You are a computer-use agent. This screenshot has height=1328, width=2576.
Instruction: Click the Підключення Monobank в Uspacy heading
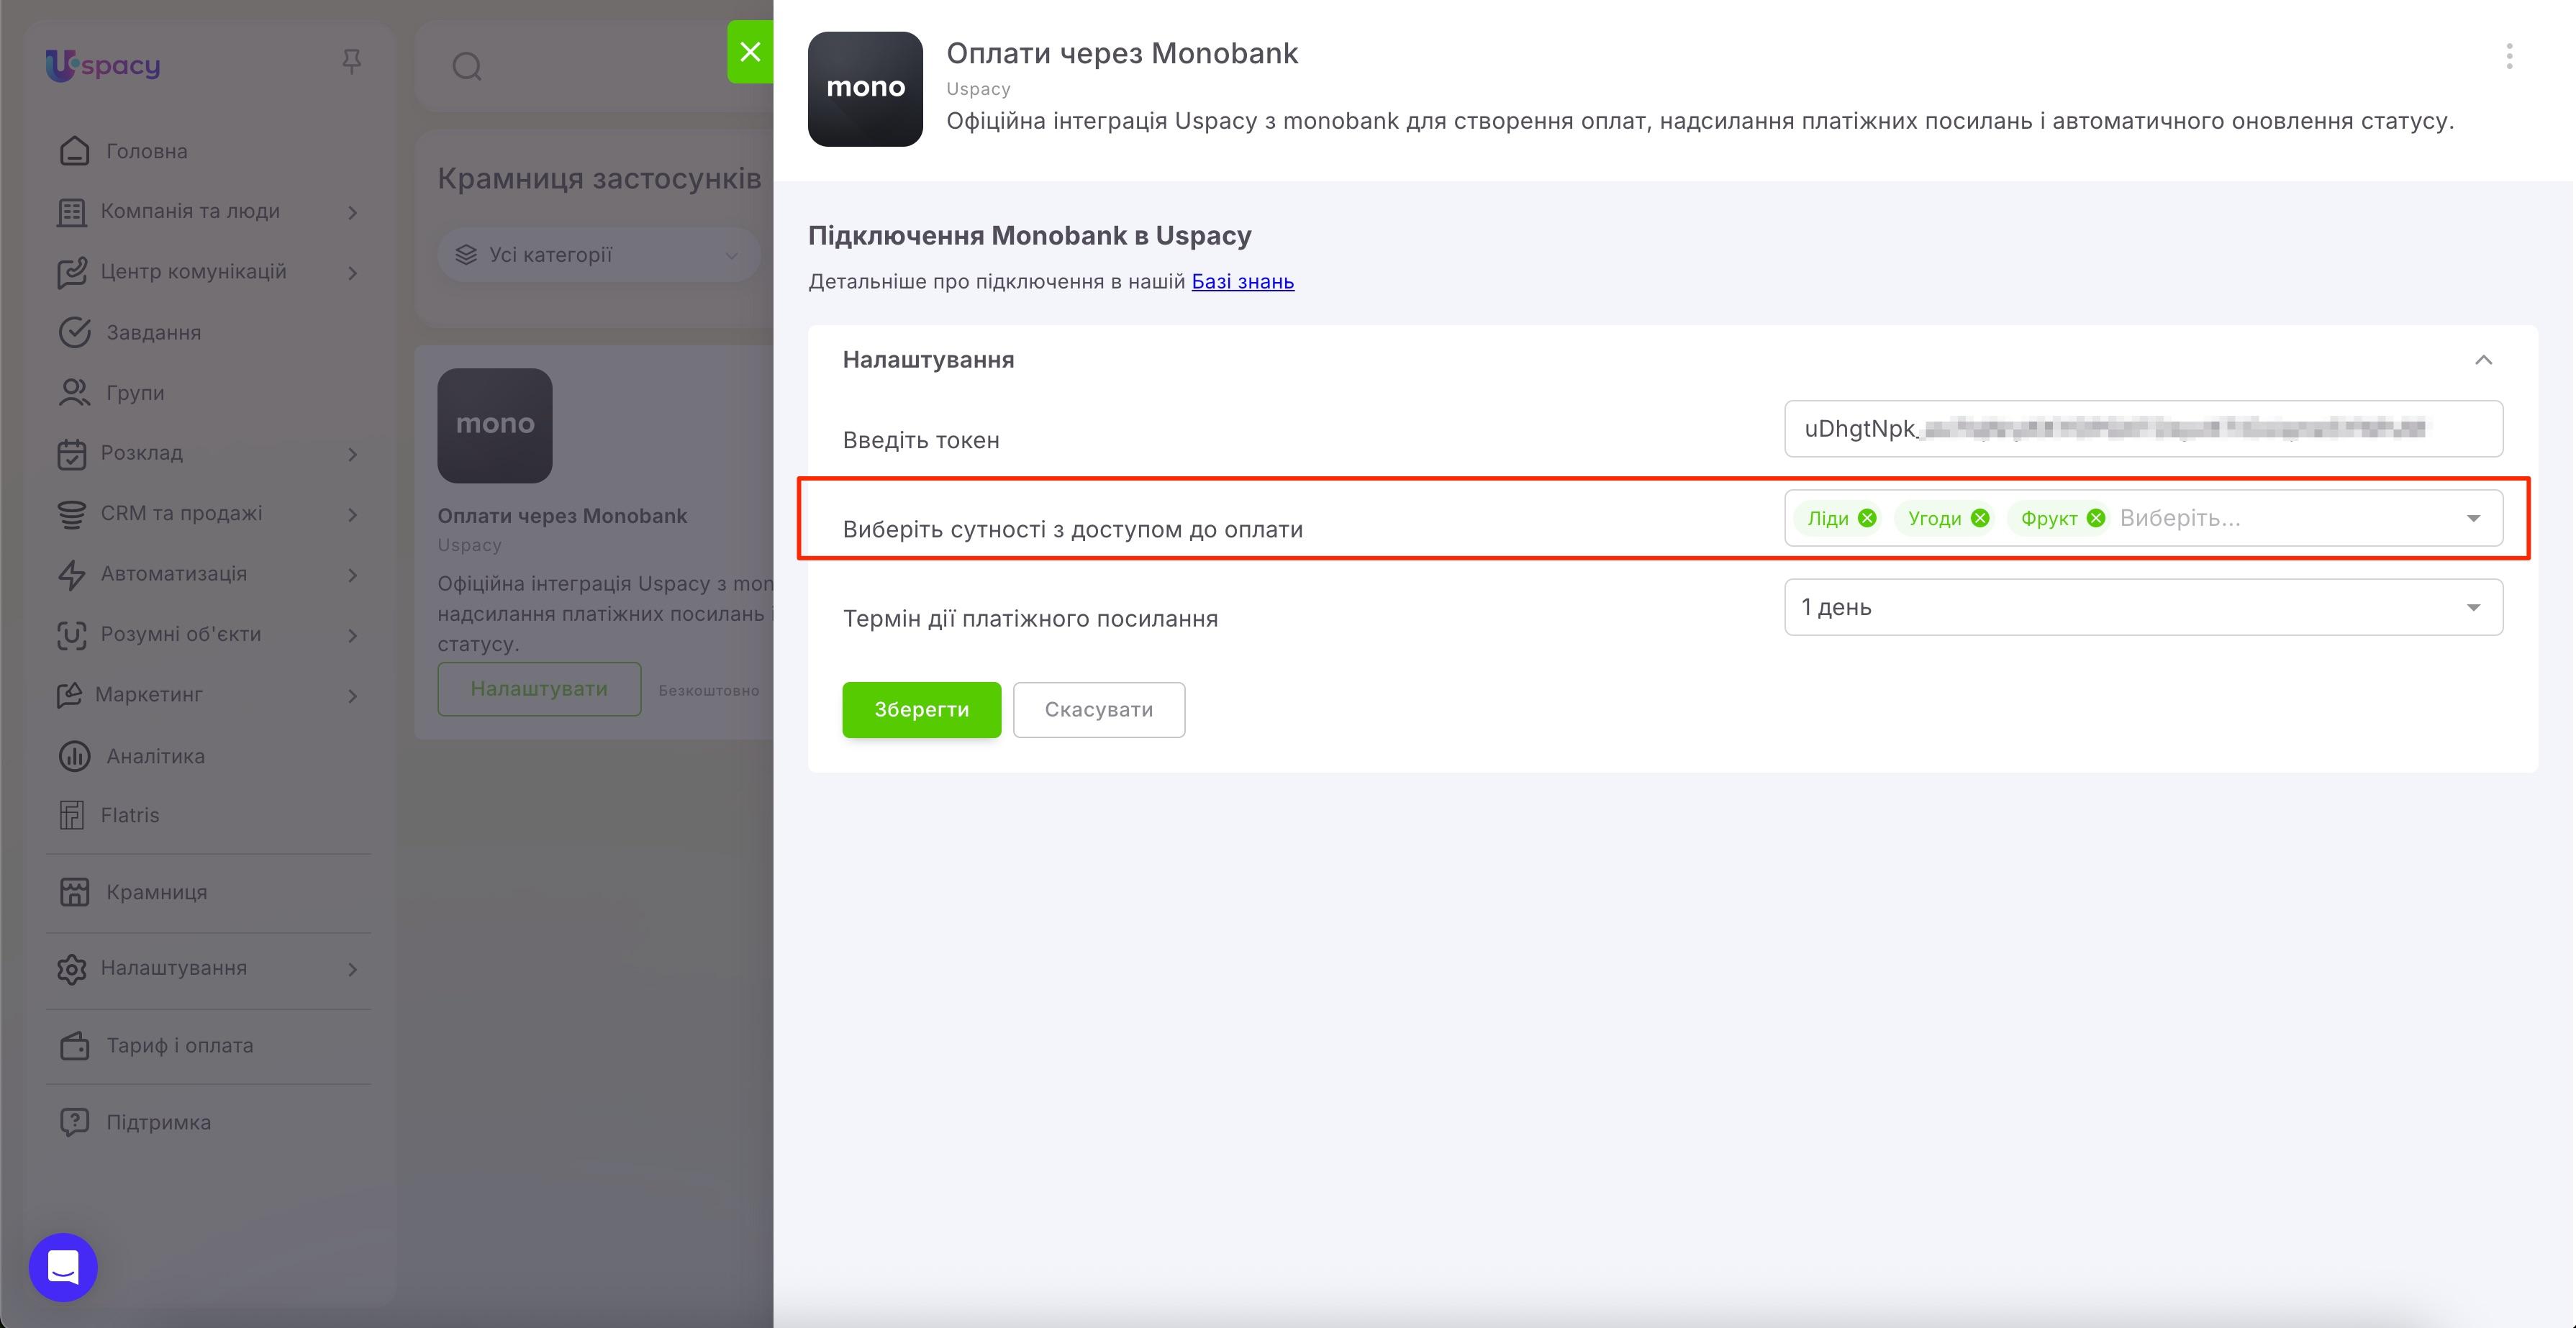1029,236
